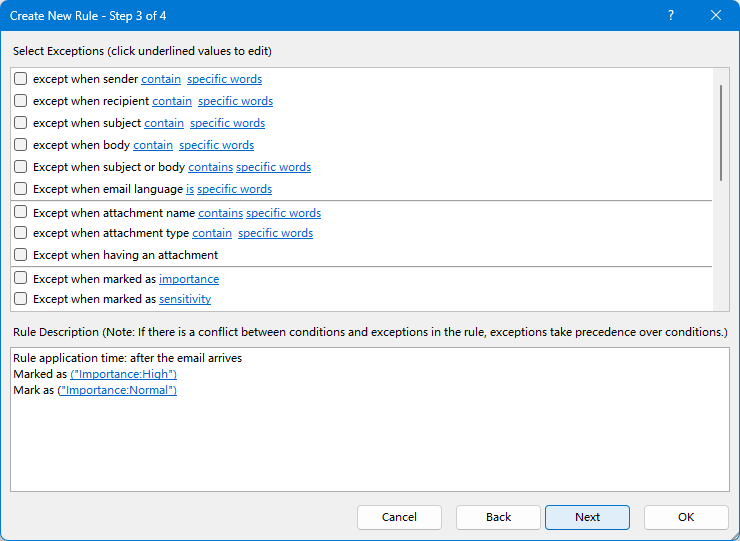Edit the "Importance:Normal" value link
This screenshot has height=541, width=740.
click(117, 390)
